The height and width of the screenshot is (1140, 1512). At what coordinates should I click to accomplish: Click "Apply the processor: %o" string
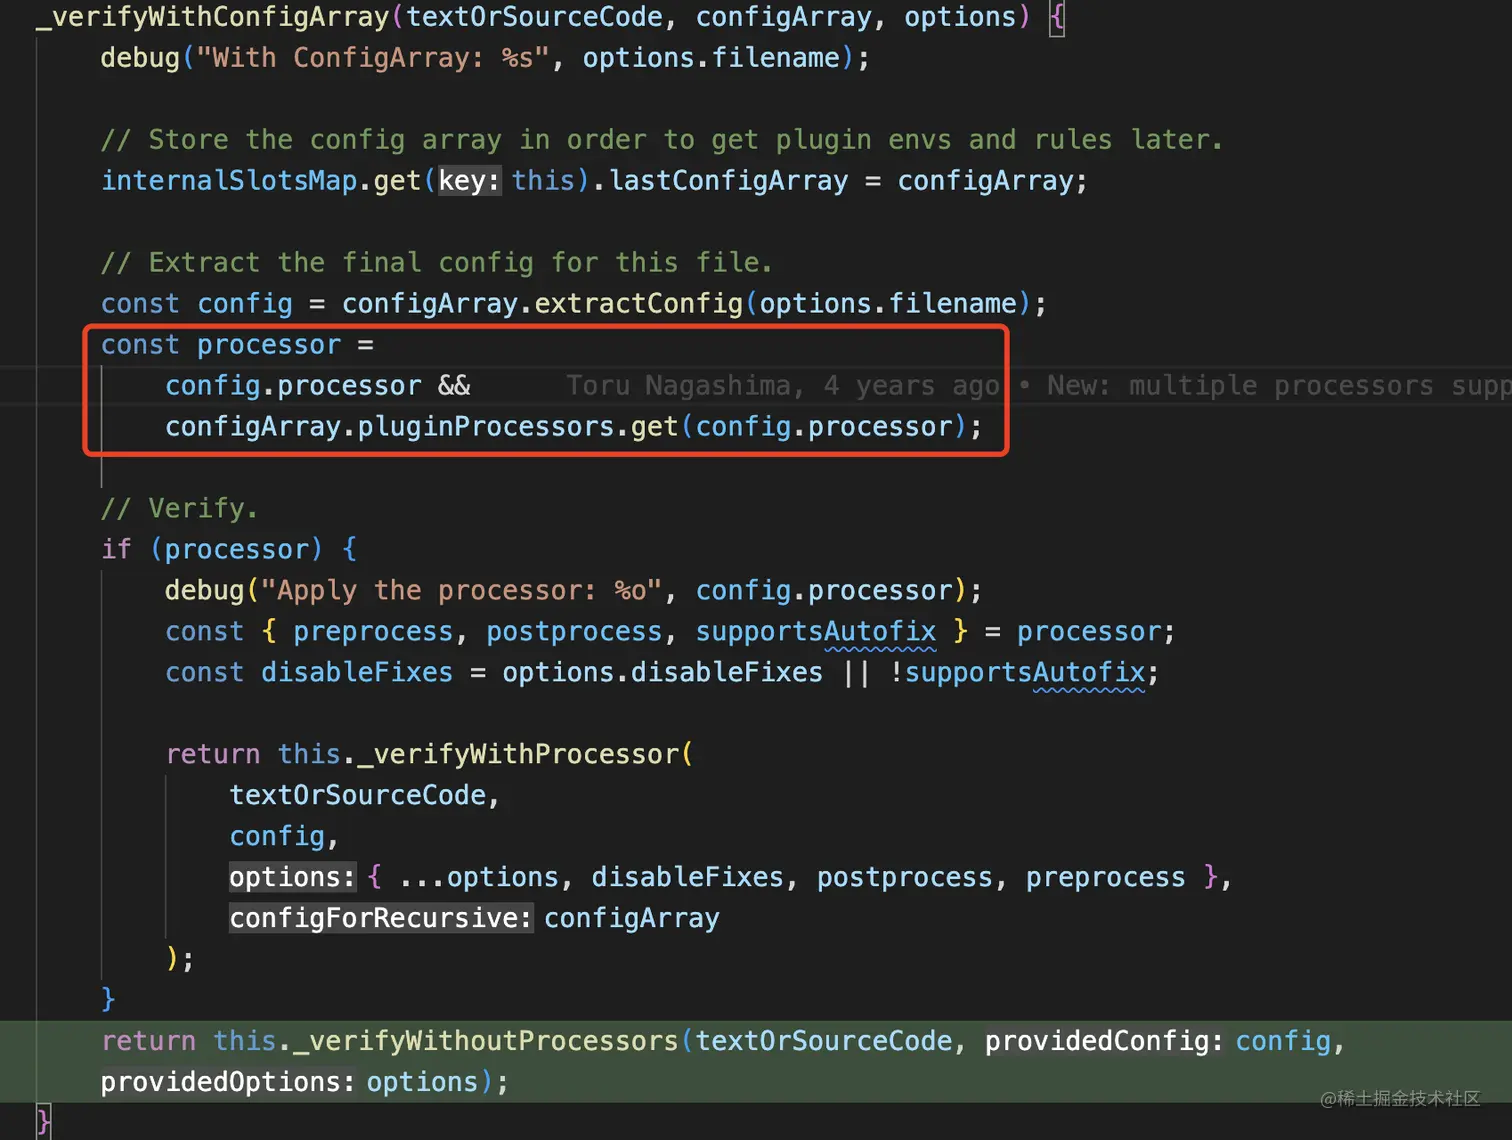coord(461,591)
